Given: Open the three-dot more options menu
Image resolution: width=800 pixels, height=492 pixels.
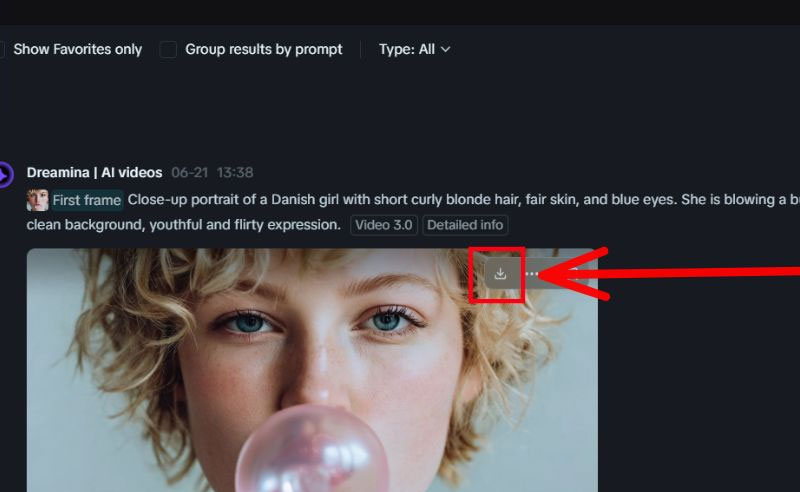Looking at the screenshot, I should point(532,274).
